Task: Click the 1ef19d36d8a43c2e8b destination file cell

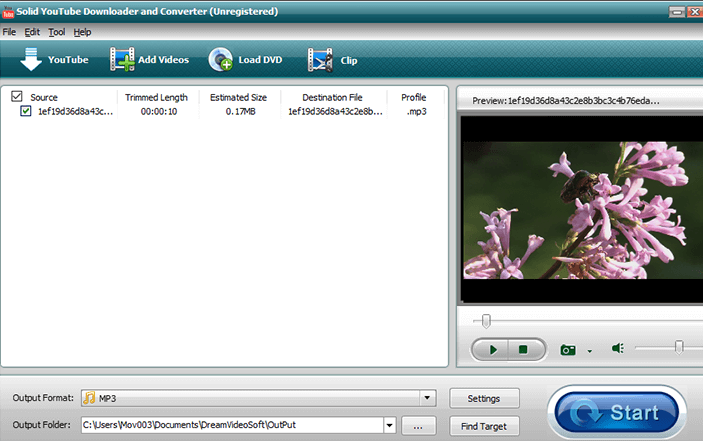Action: (x=335, y=112)
